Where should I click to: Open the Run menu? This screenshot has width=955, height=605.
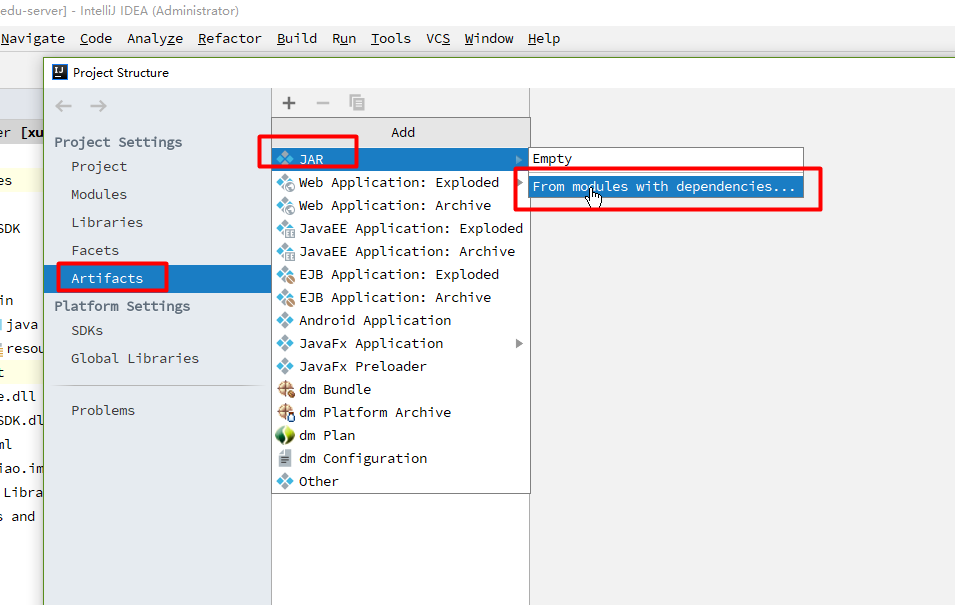[344, 38]
